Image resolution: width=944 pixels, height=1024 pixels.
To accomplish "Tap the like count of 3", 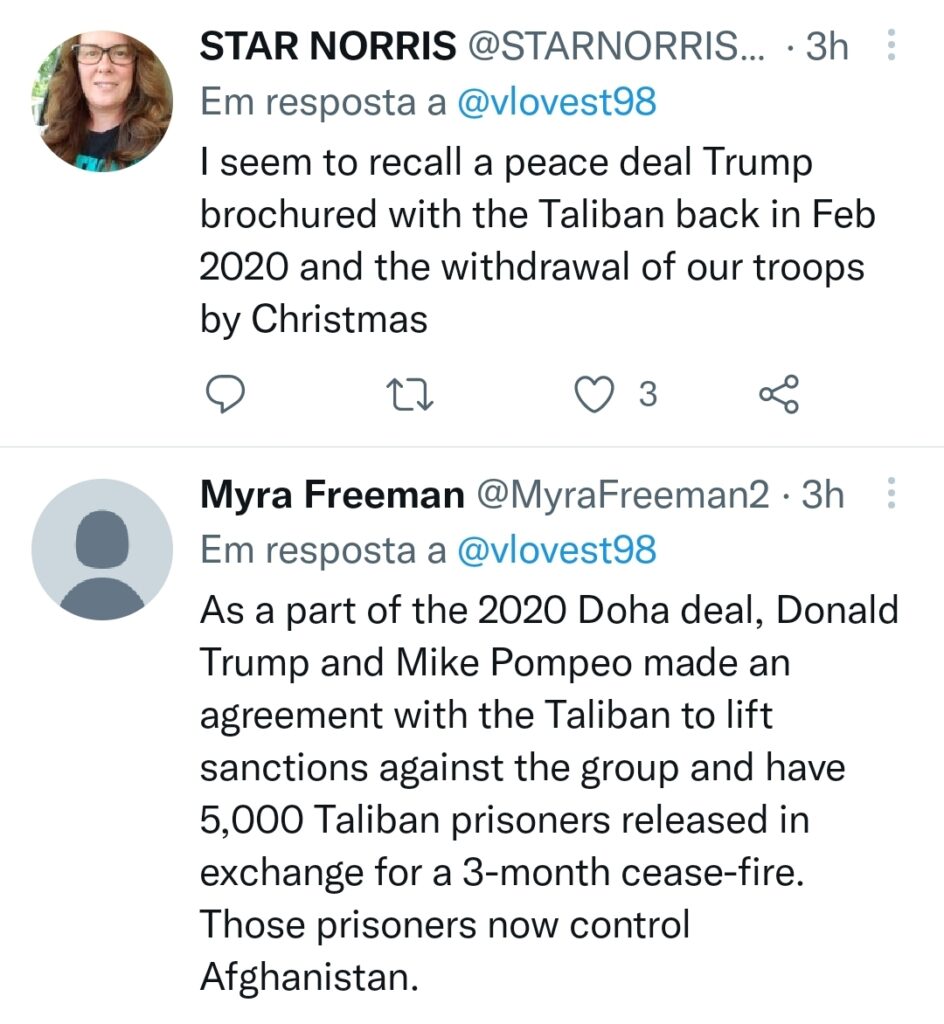I will (647, 396).
